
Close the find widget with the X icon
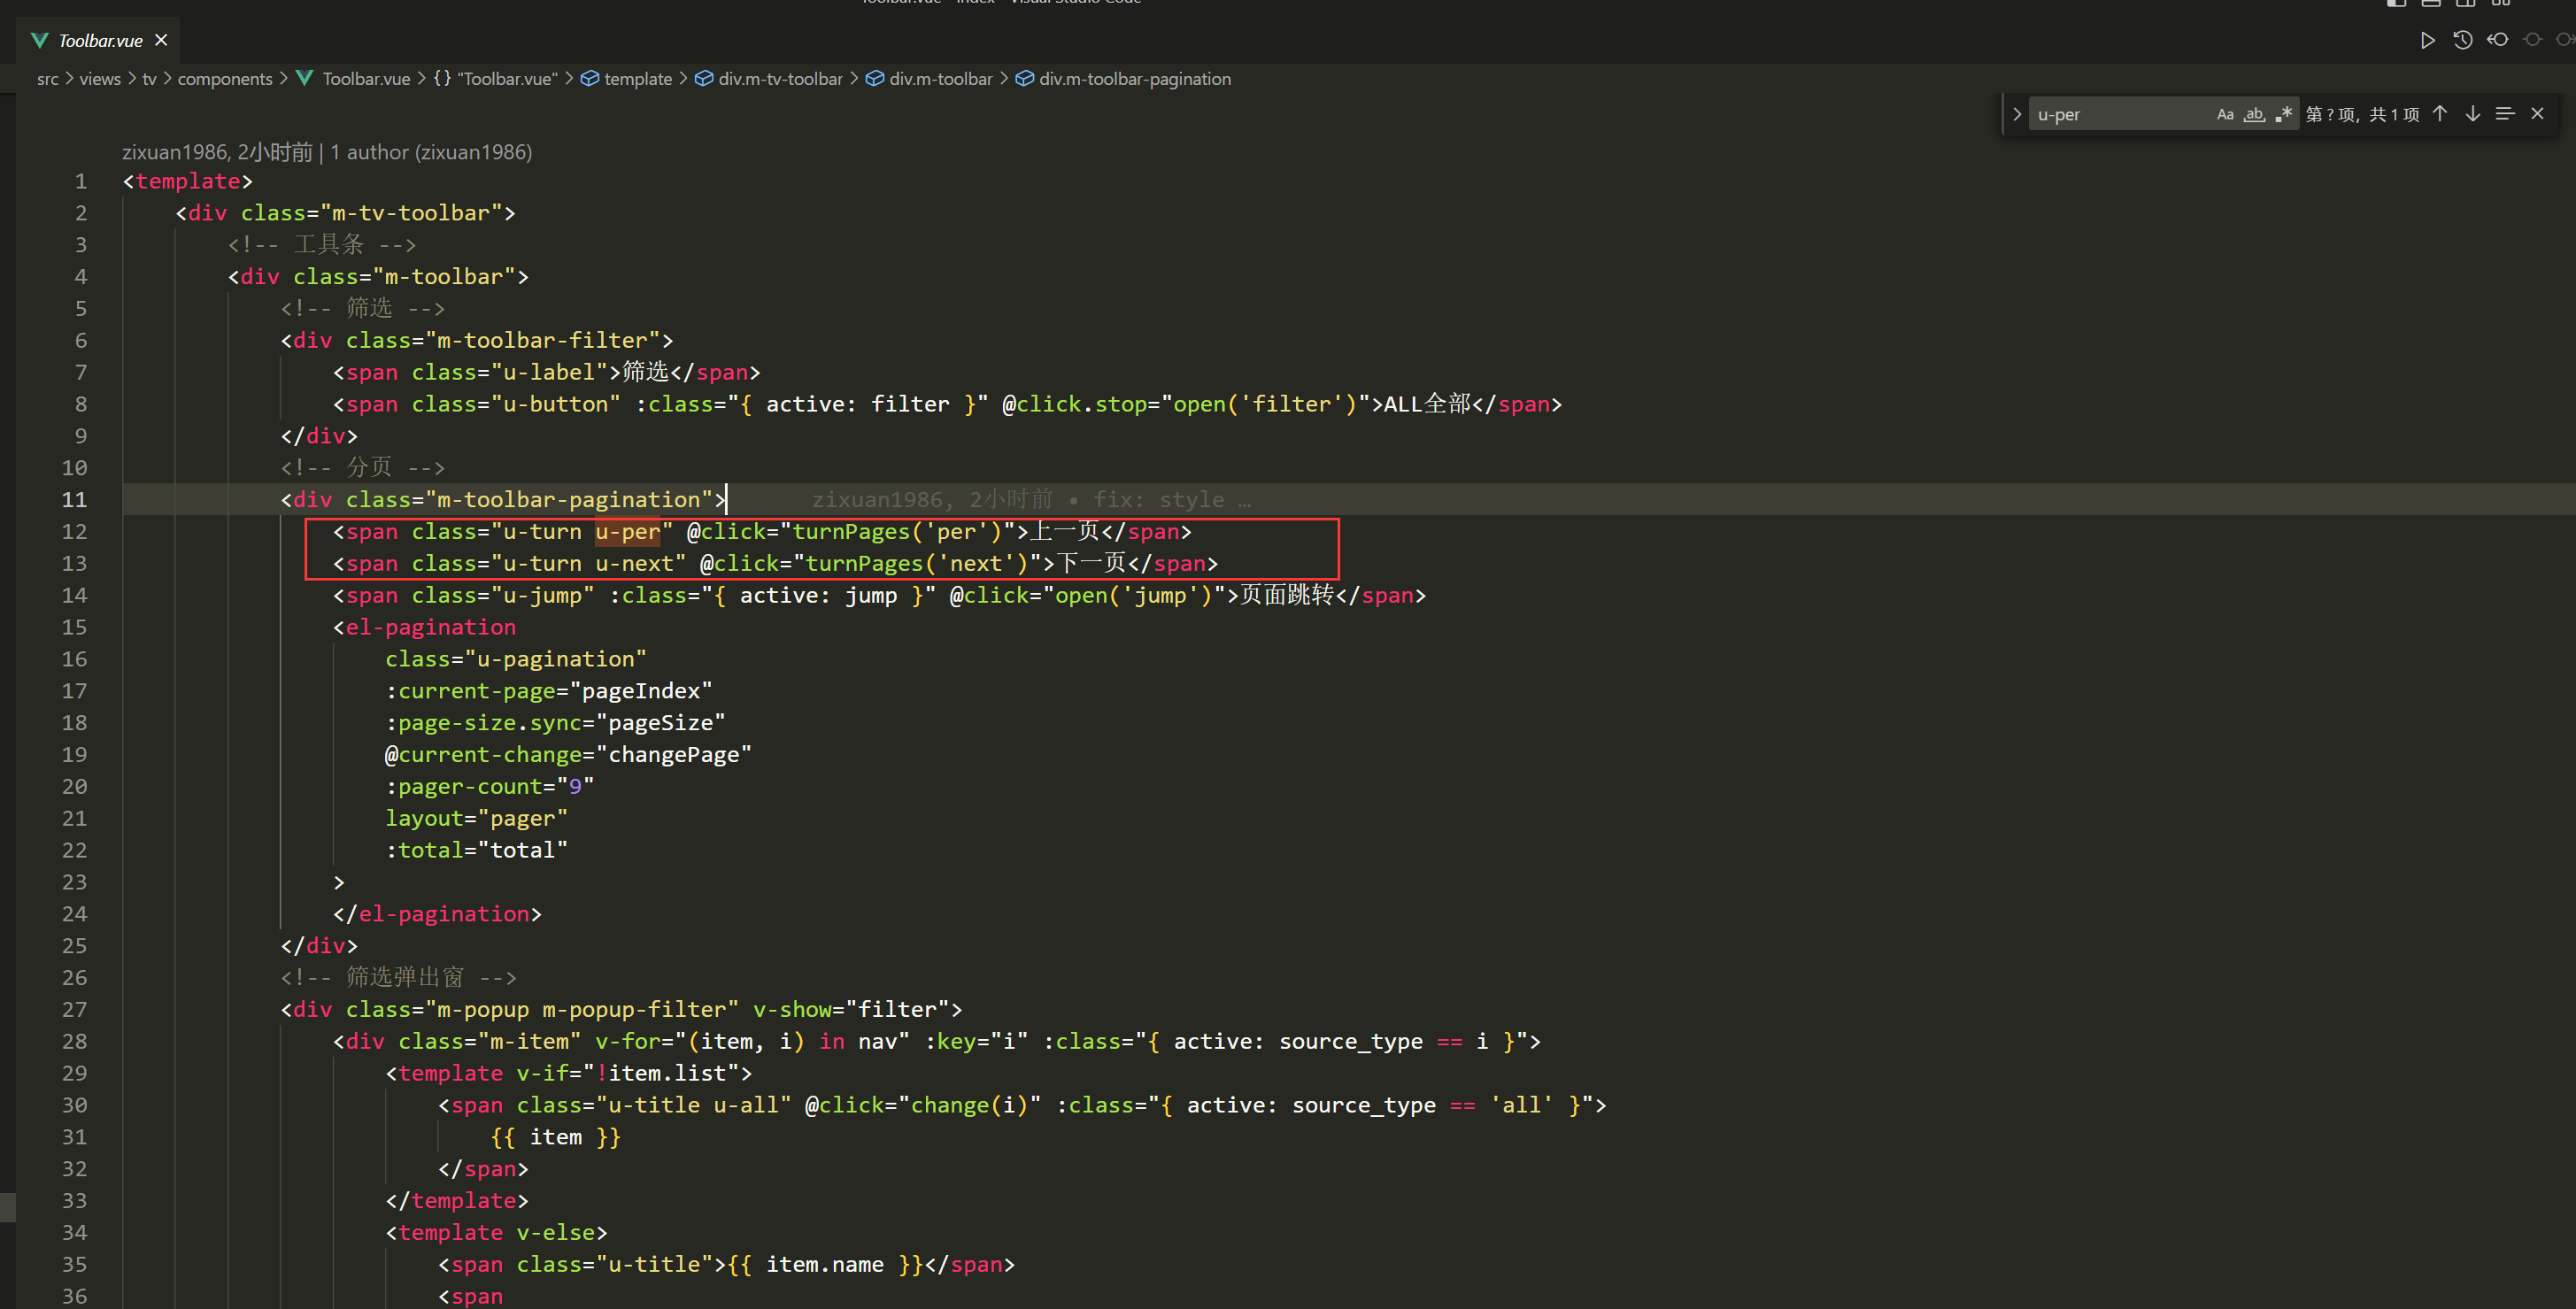pyautogui.click(x=2538, y=114)
